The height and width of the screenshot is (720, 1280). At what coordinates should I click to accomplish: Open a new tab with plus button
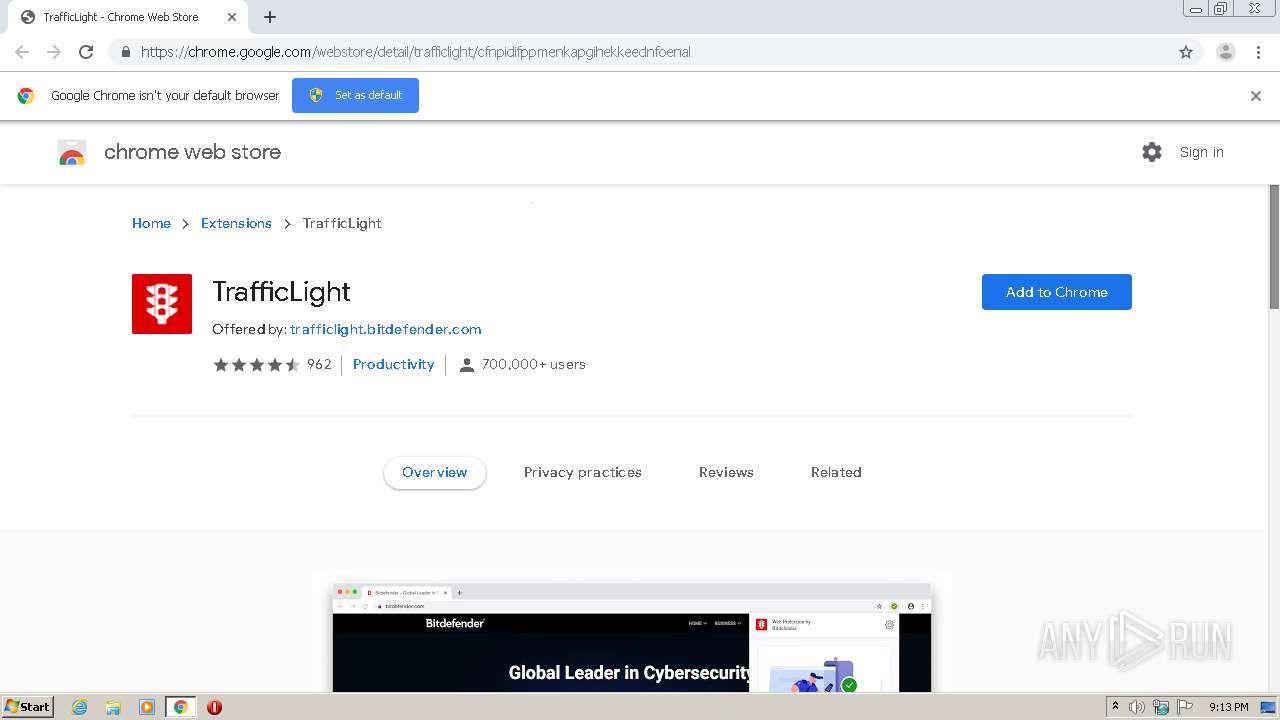[270, 17]
